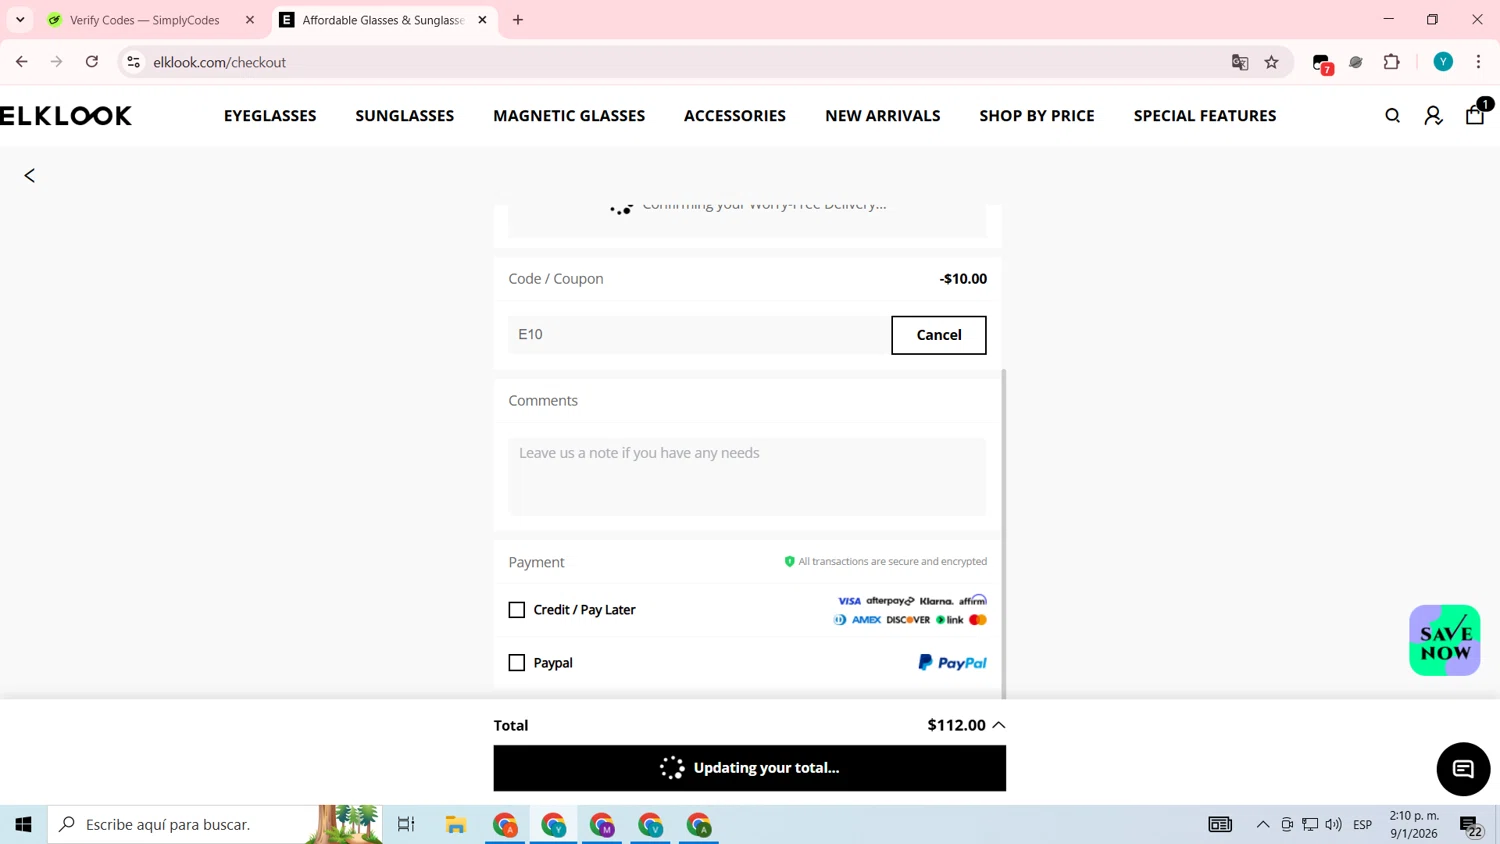1500x844 pixels.
Task: Click the SAVE NOW badge
Action: coord(1445,641)
